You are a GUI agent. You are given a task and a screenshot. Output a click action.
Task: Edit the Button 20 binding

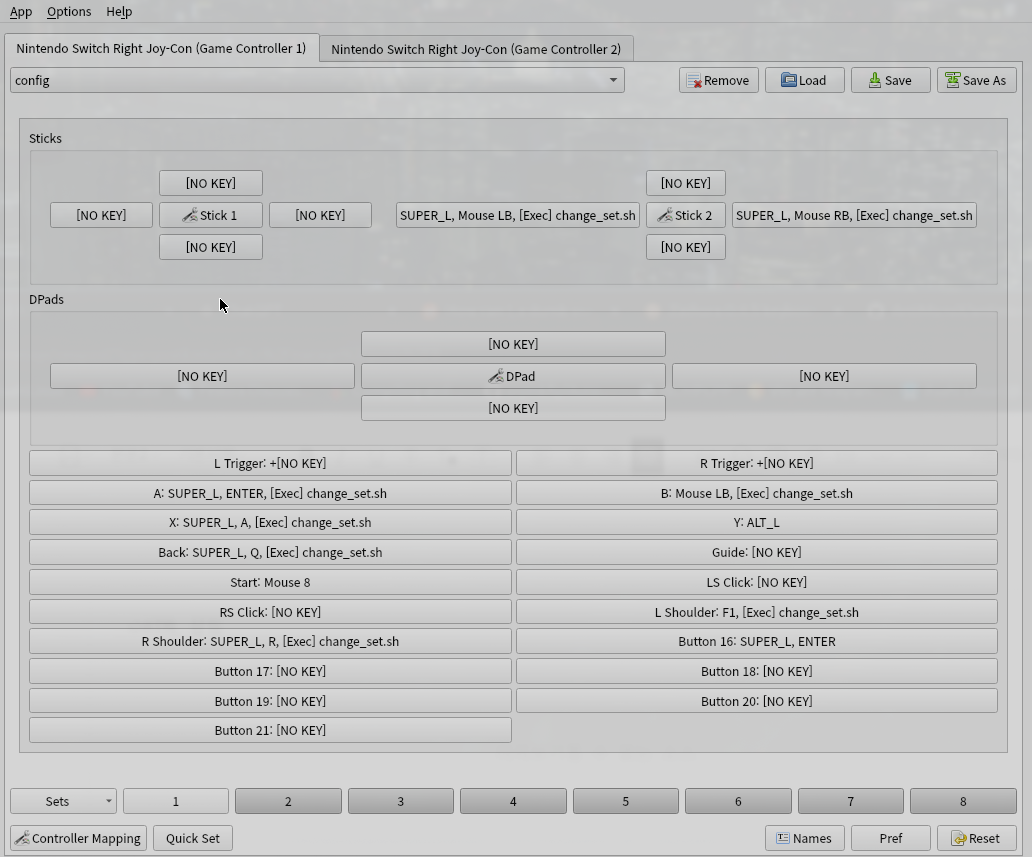(x=757, y=701)
